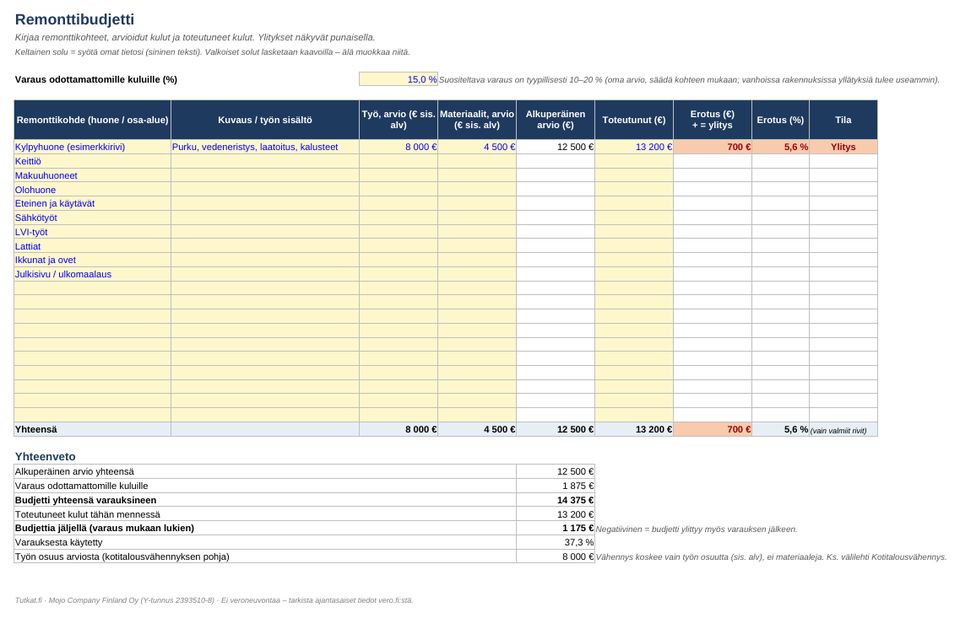Click the 'Työ, arvio (€ sis. alv)' header

399,119
